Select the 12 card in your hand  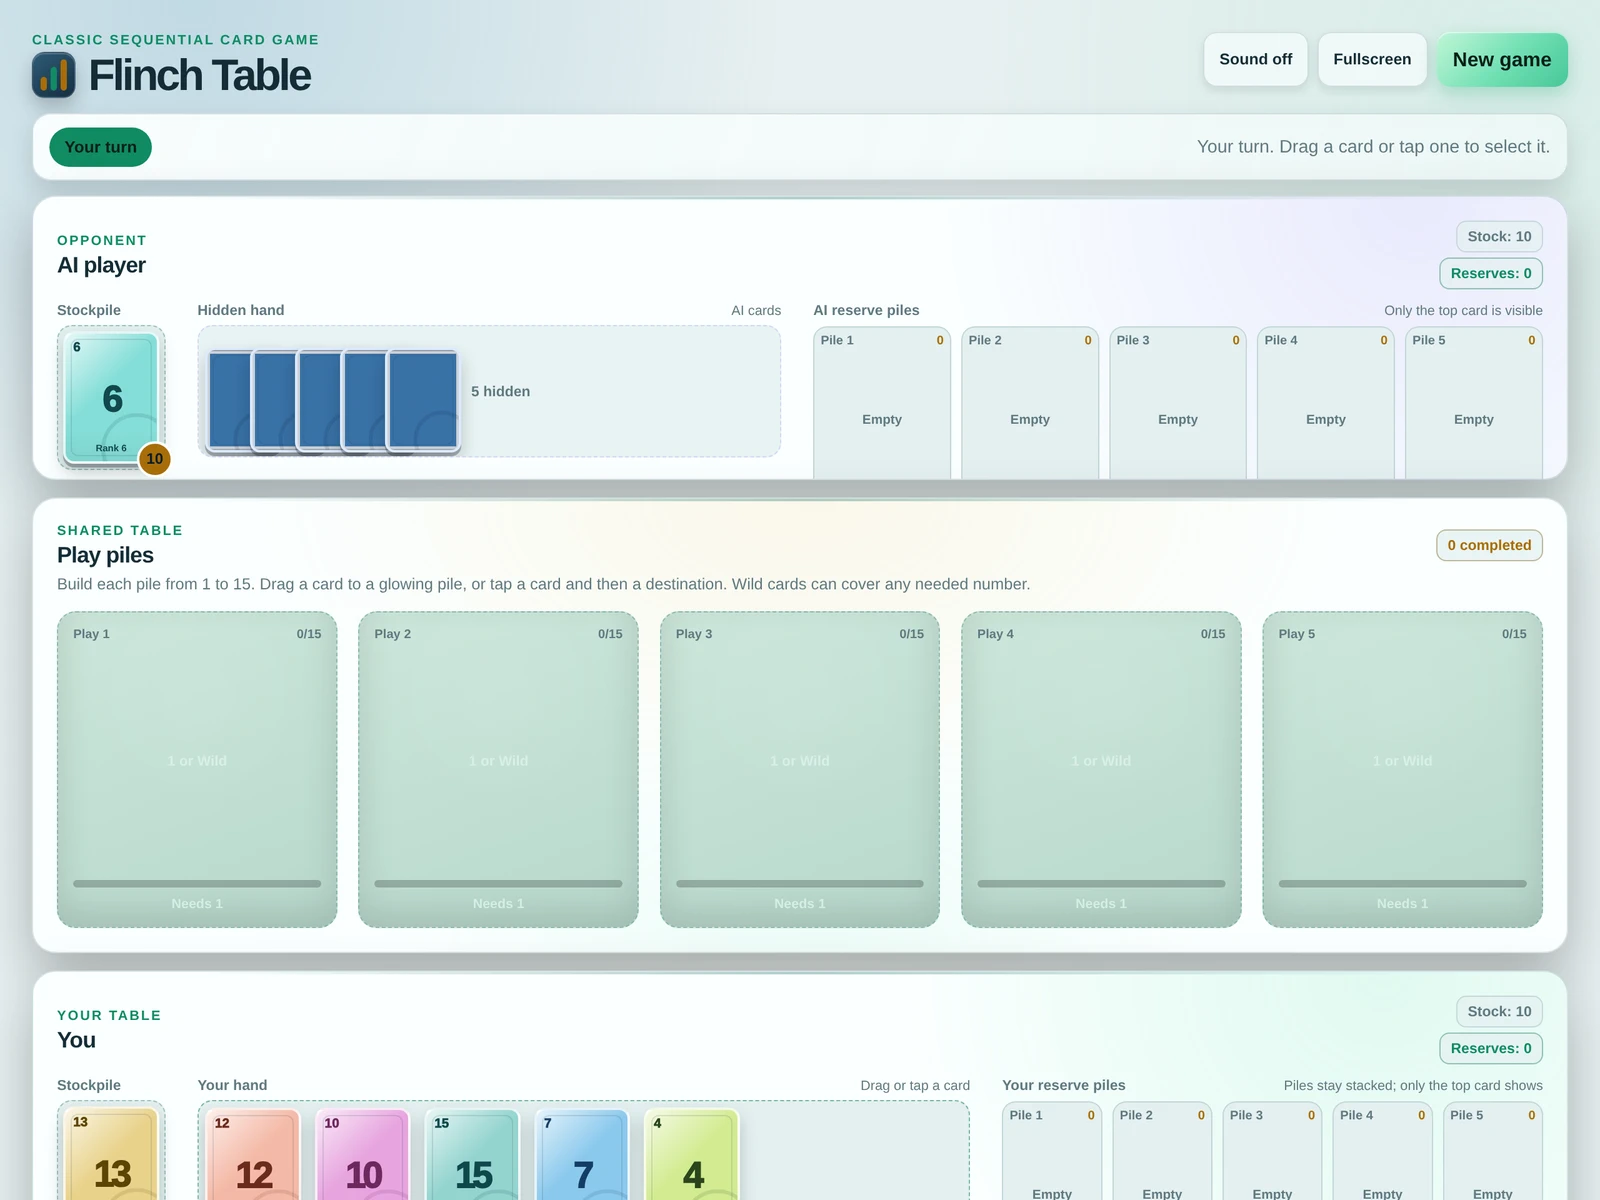(253, 1155)
